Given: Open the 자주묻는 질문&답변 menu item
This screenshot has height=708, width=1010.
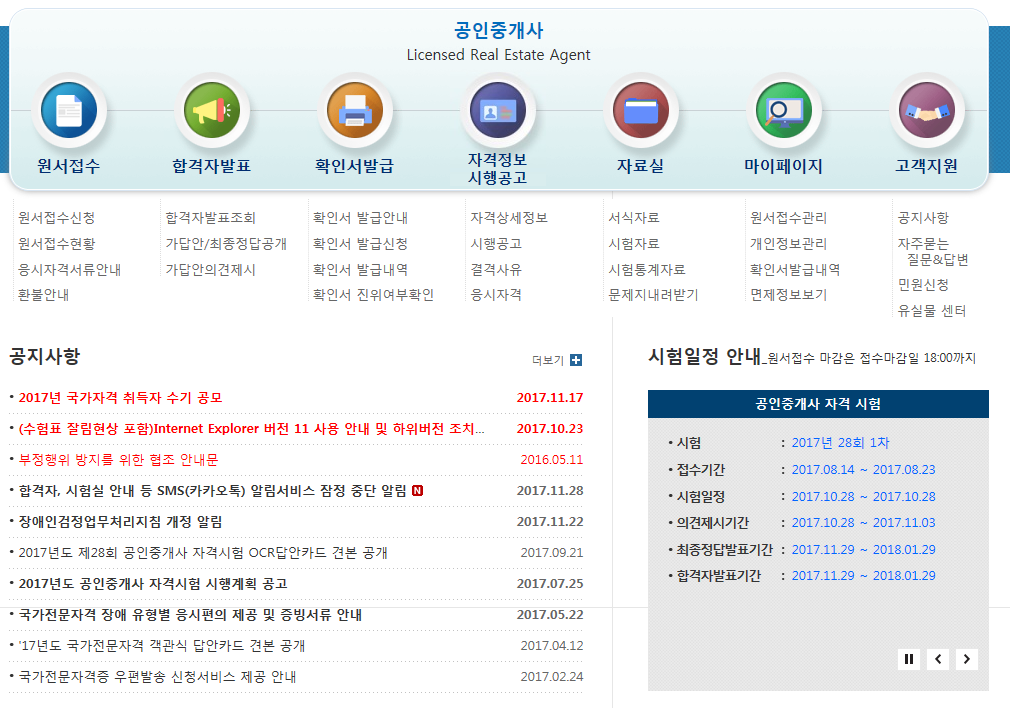Looking at the screenshot, I should 932,252.
